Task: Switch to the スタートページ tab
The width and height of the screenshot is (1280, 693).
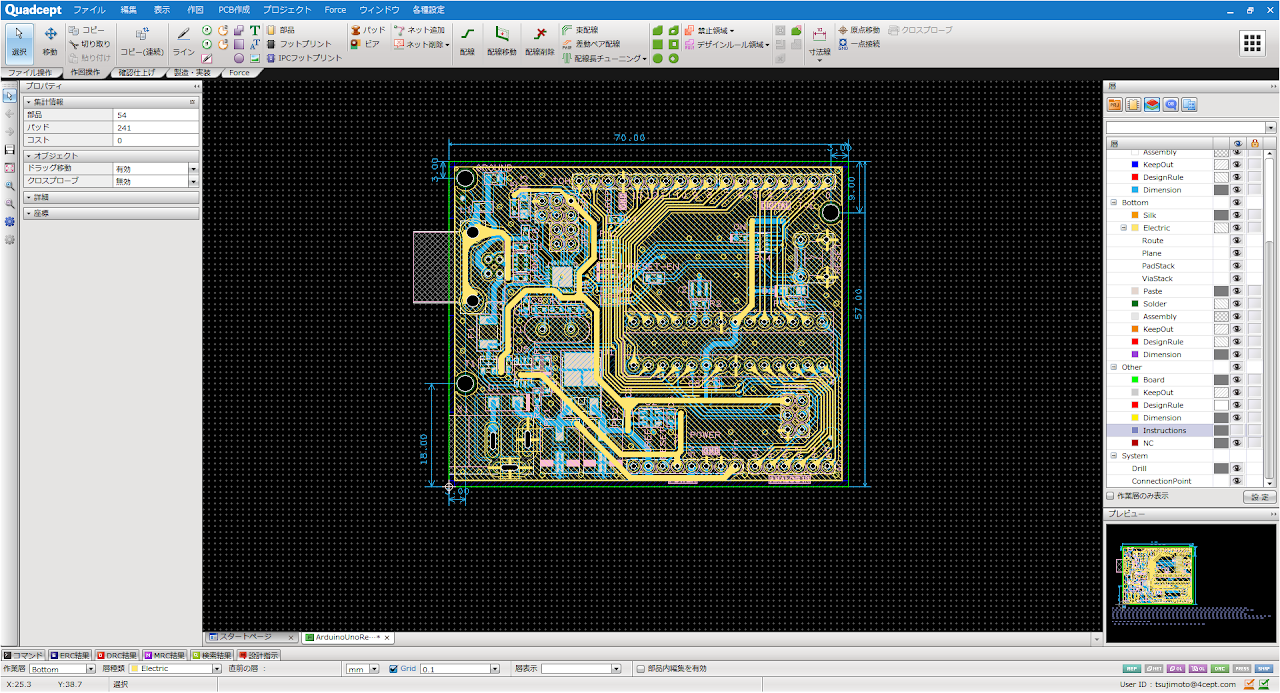Action: click(x=246, y=637)
